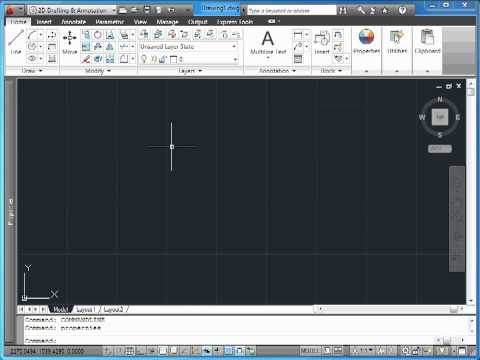The height and width of the screenshot is (360, 480).
Task: Open the Unsaved Layer State dropdown
Action: click(189, 47)
